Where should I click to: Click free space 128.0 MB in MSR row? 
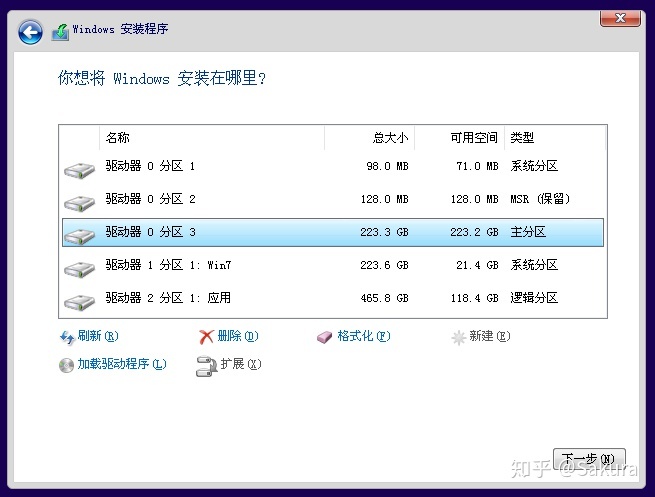(474, 199)
